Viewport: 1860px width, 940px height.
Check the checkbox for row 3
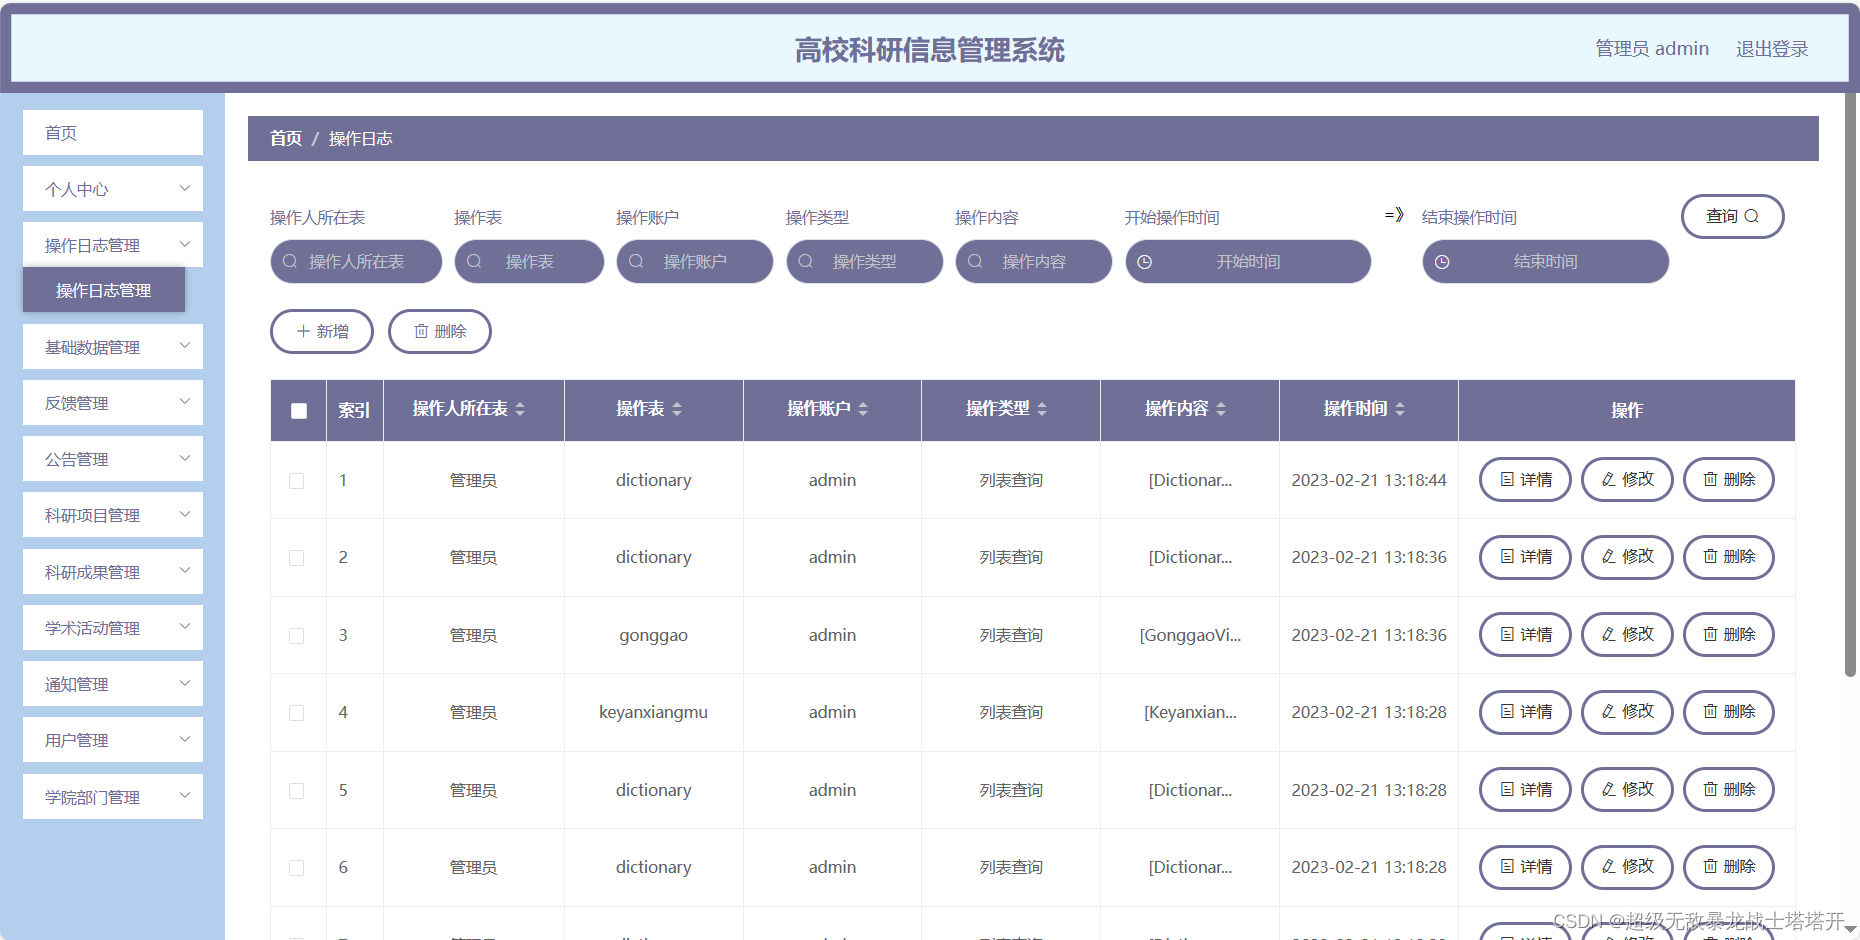[296, 636]
